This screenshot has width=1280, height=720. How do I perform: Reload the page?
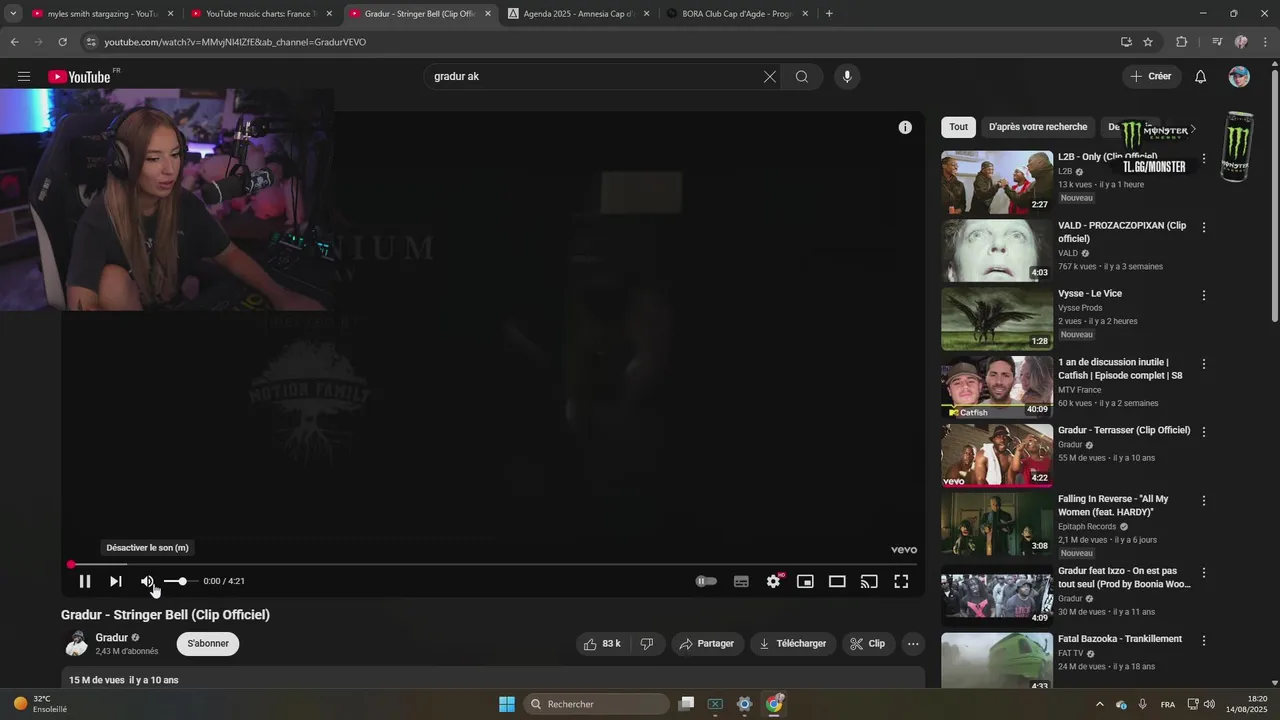pyautogui.click(x=62, y=42)
